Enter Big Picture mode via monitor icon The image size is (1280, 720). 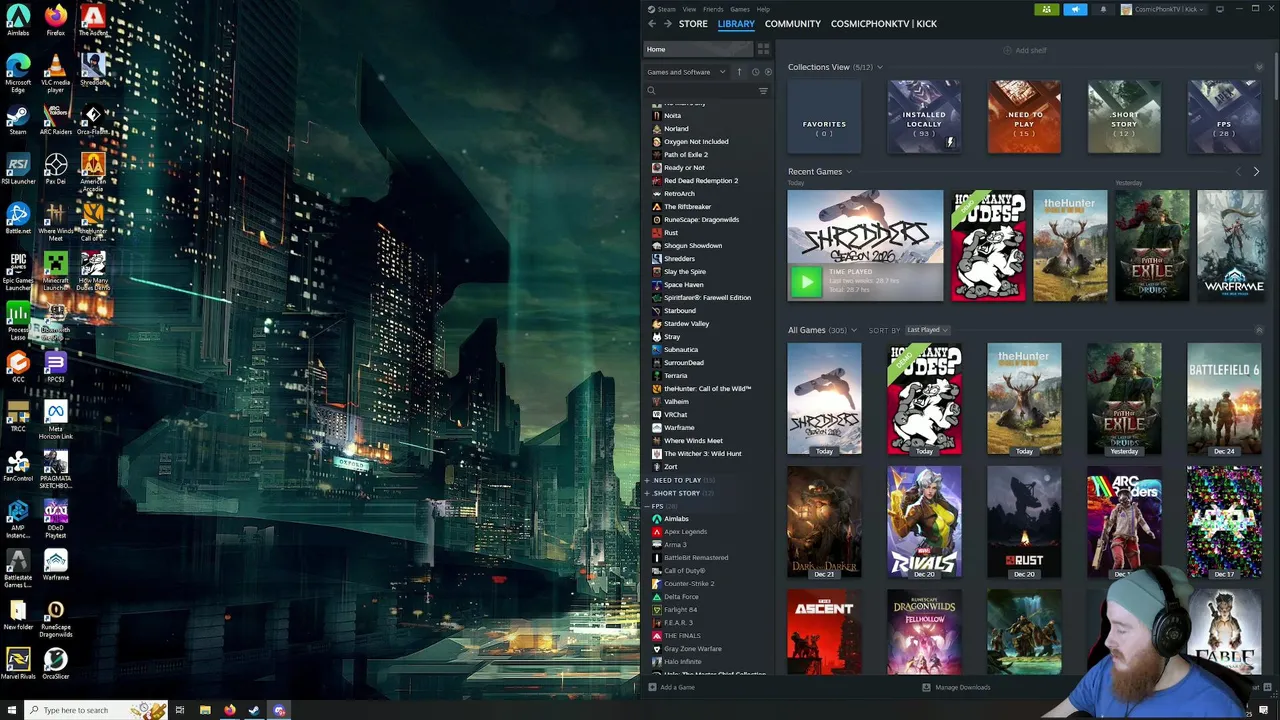[x=1220, y=9]
